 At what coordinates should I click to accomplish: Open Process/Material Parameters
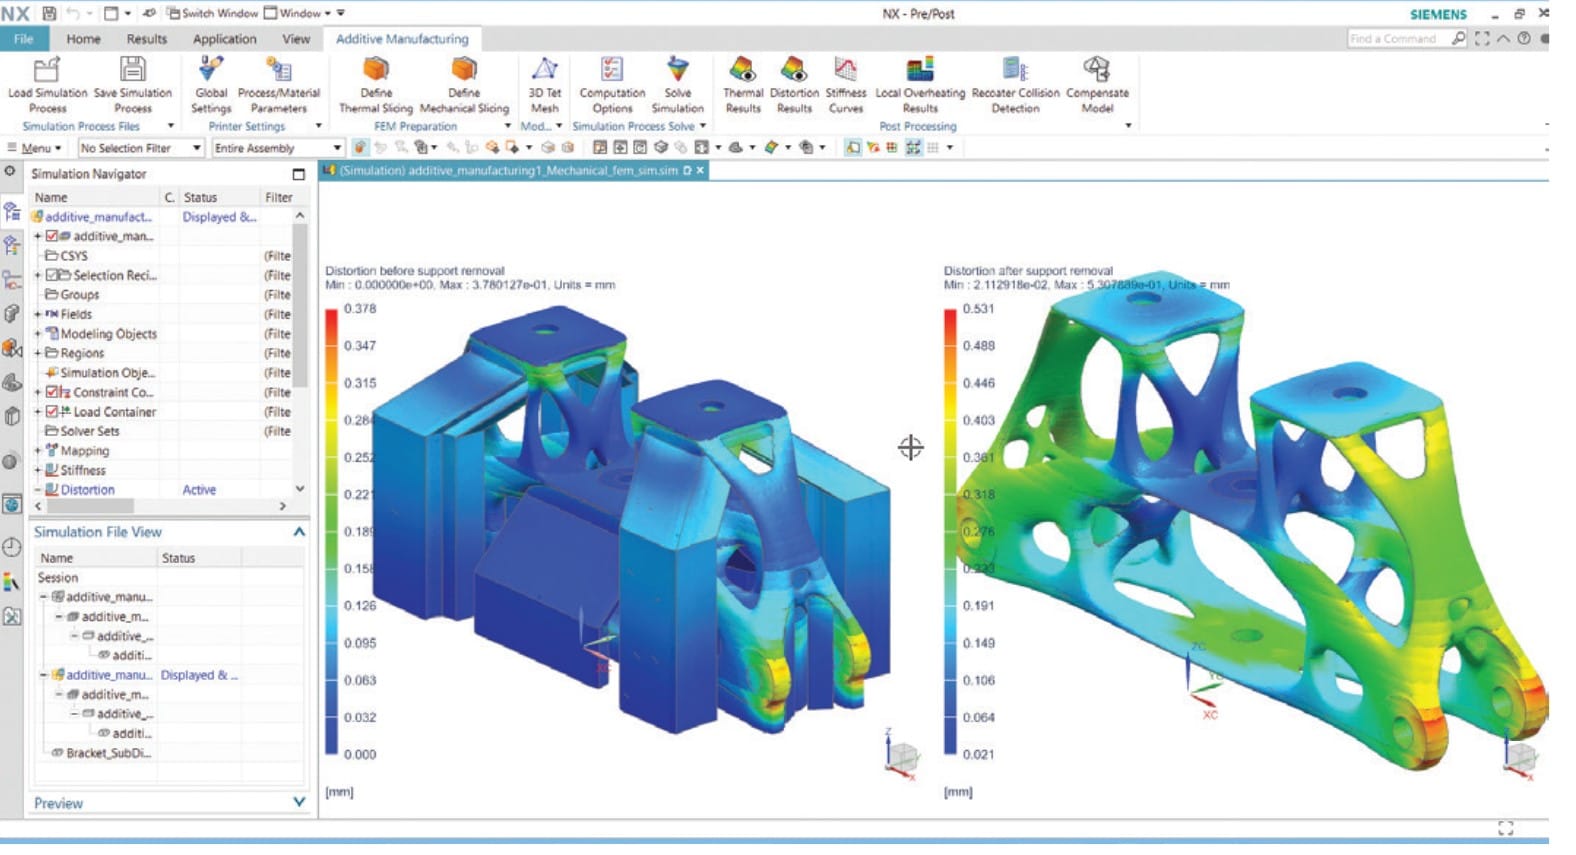[278, 85]
